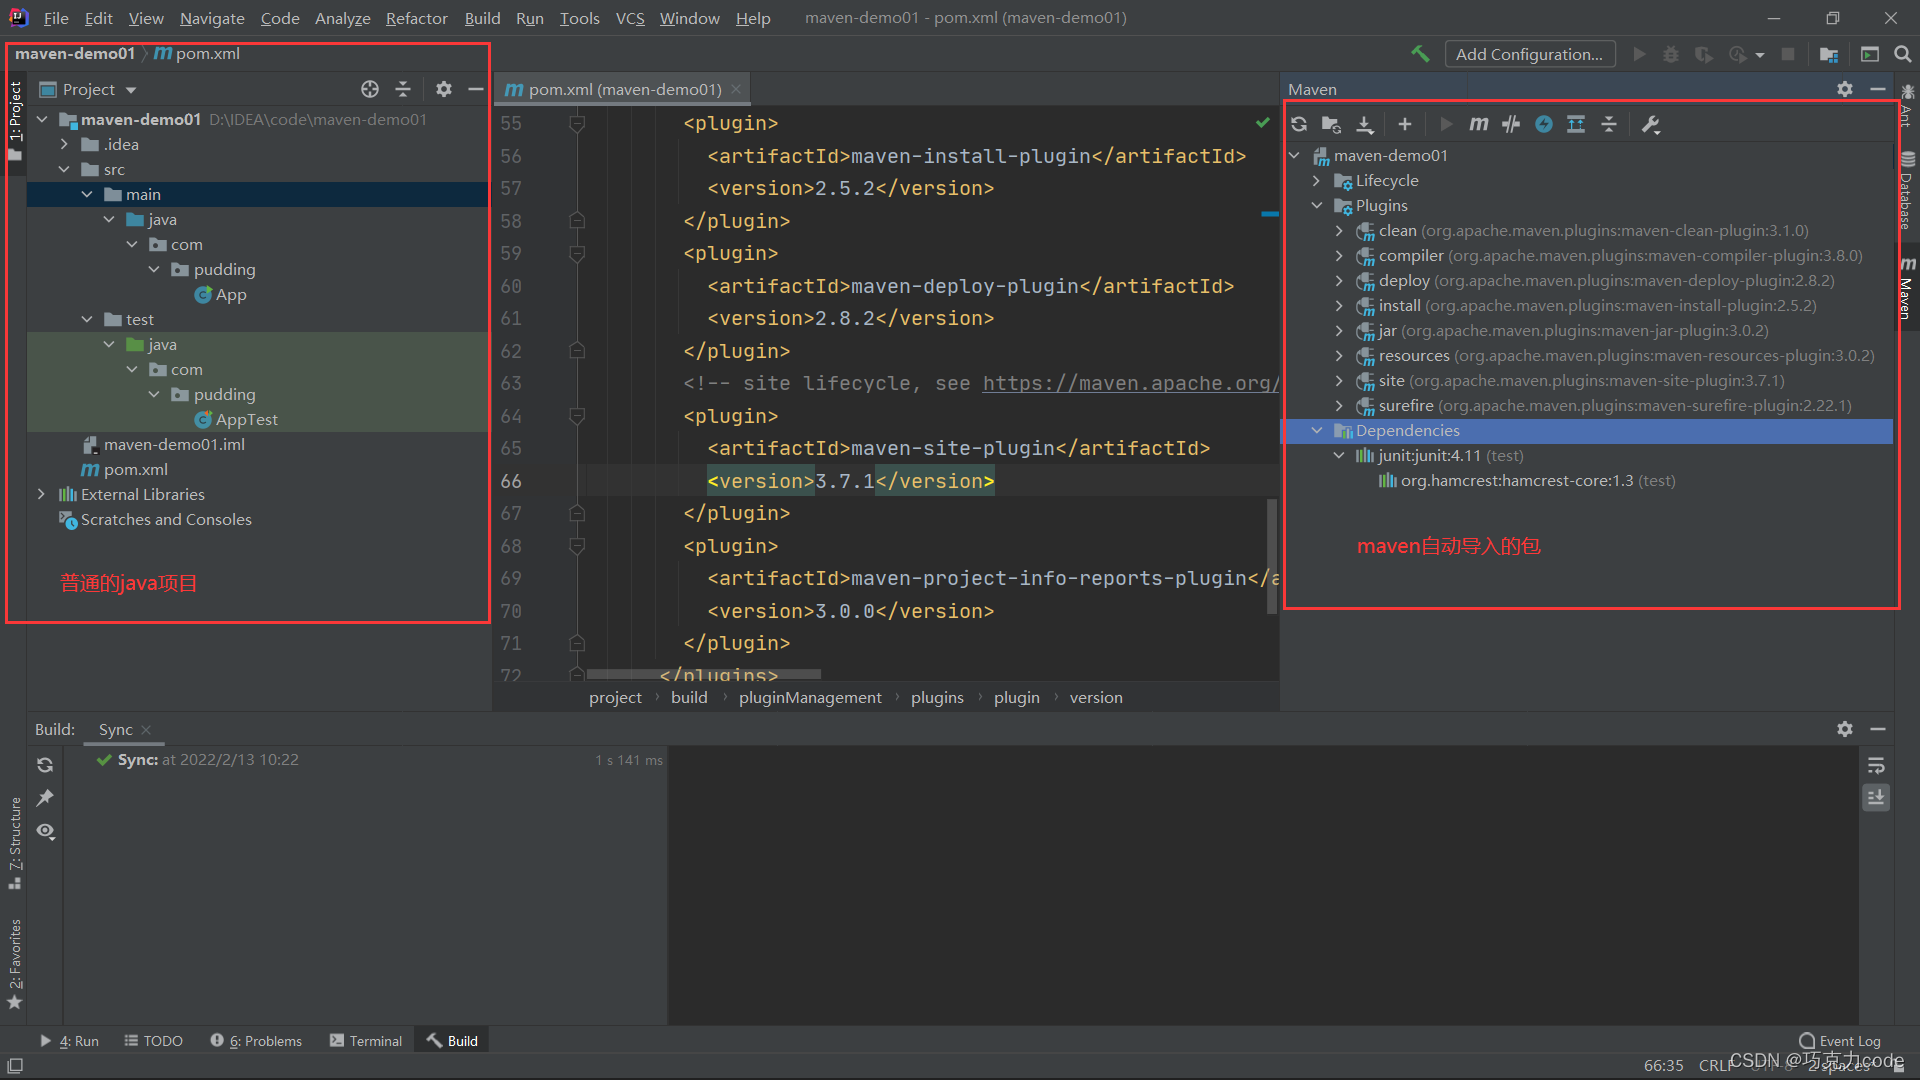Click the Build Project hammer icon
Viewport: 1920px width, 1080px height.
[x=1420, y=54]
